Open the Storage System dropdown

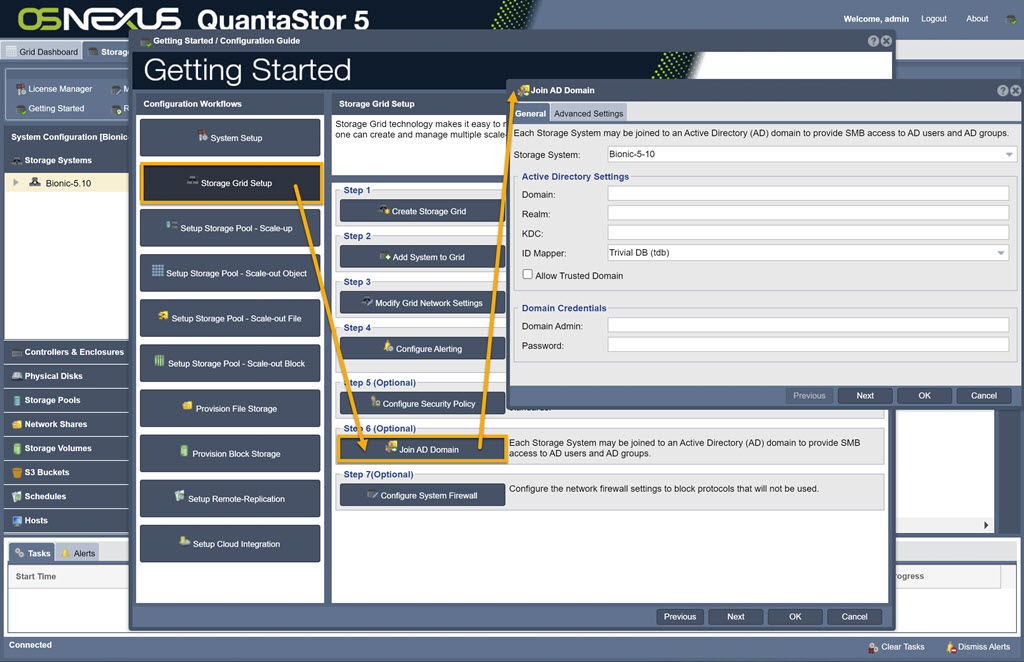point(1008,154)
